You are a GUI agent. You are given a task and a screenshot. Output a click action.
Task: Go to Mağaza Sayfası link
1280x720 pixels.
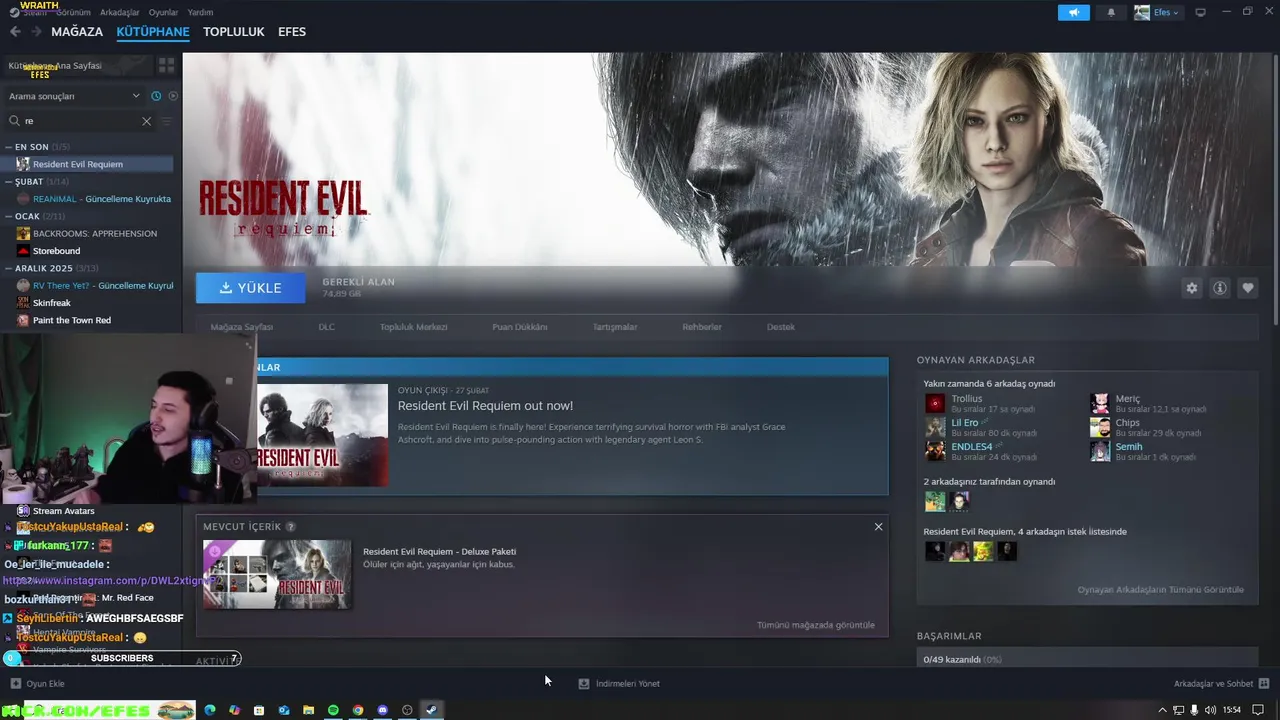(241, 327)
